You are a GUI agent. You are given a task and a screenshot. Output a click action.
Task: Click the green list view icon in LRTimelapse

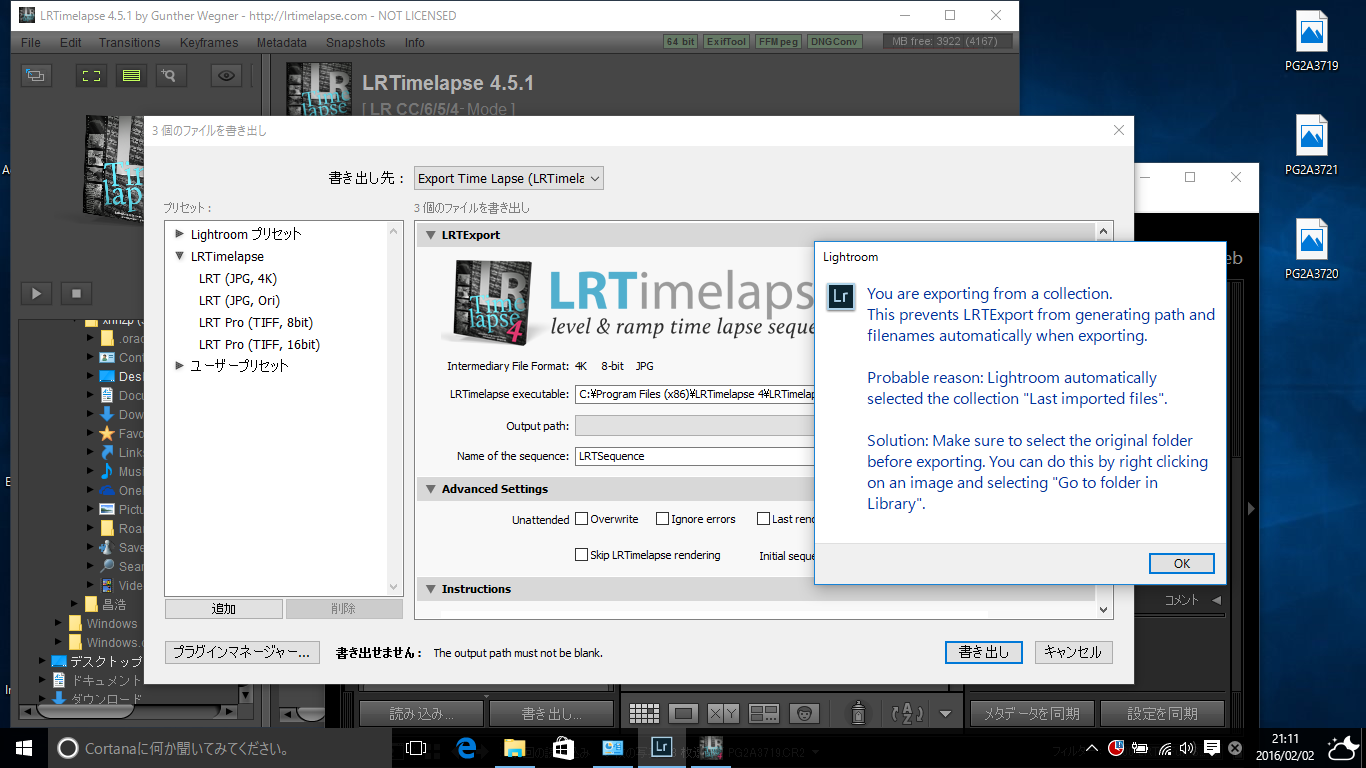131,75
